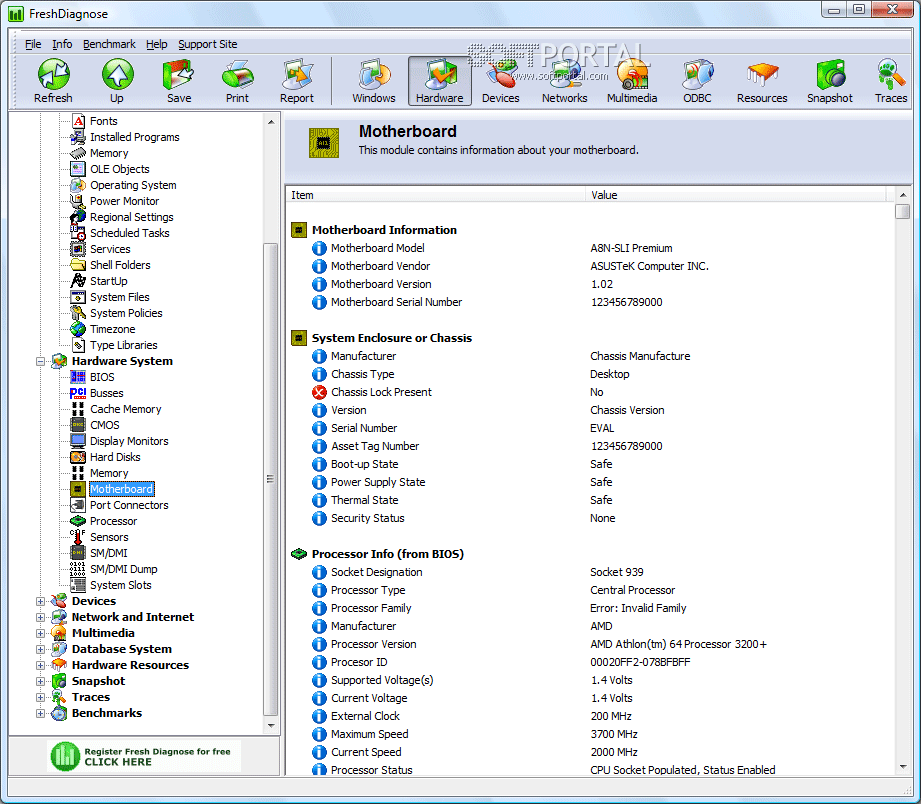The image size is (921, 804).
Task: Open the Networks toolbar icon
Action: (564, 81)
